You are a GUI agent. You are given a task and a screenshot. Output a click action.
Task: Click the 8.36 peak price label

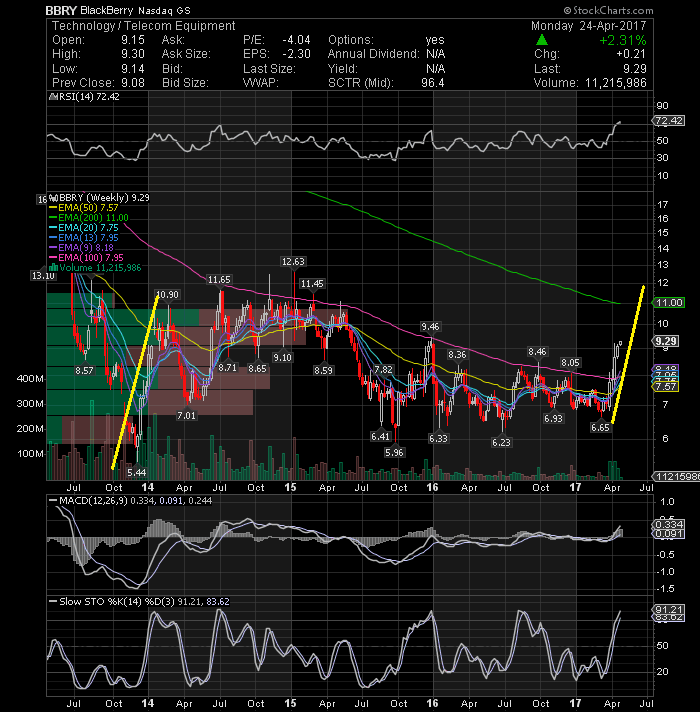point(457,355)
